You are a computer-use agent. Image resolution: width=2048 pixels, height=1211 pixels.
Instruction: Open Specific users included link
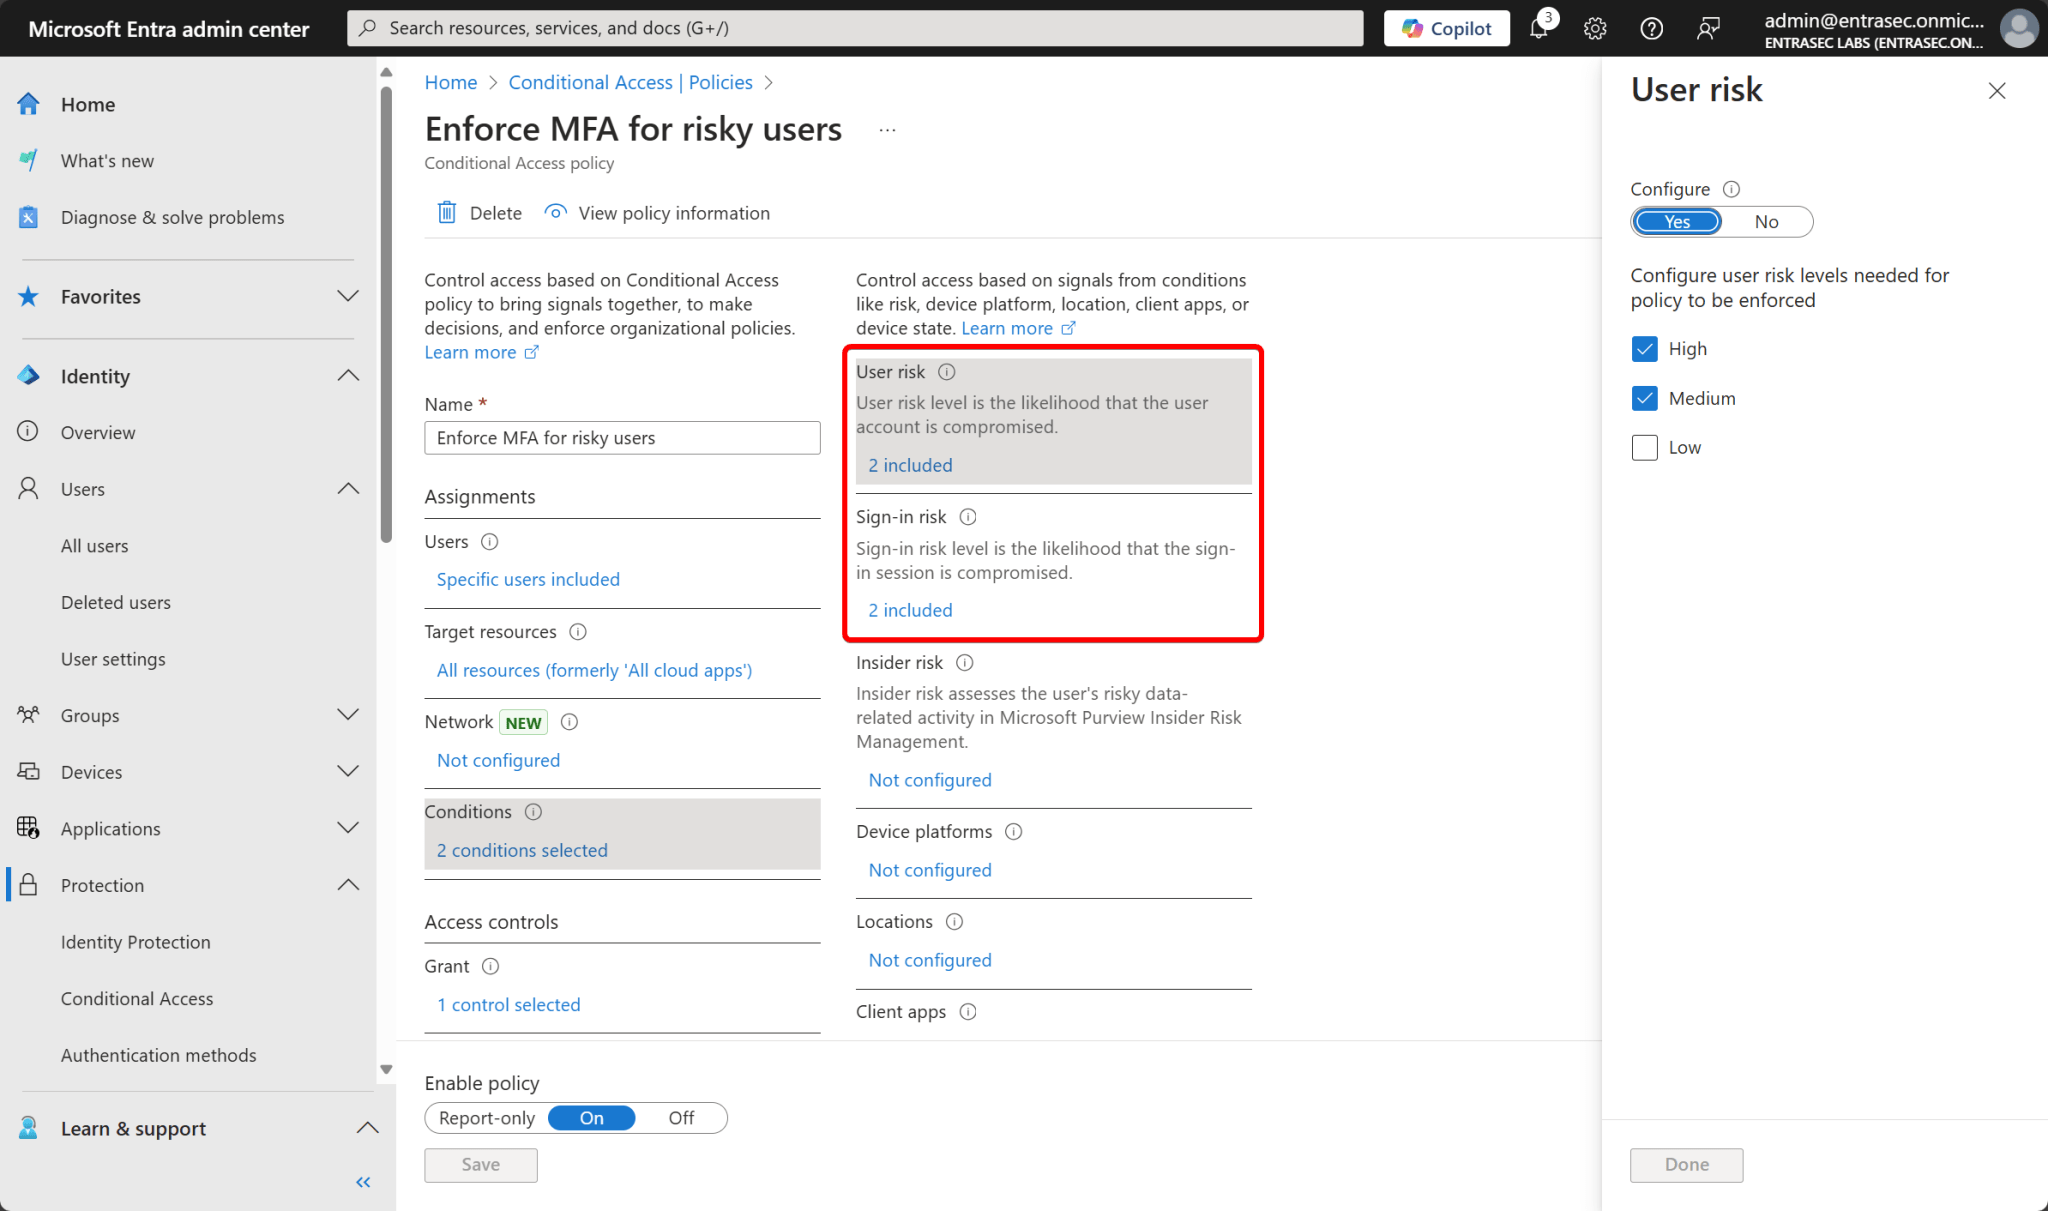point(528,579)
